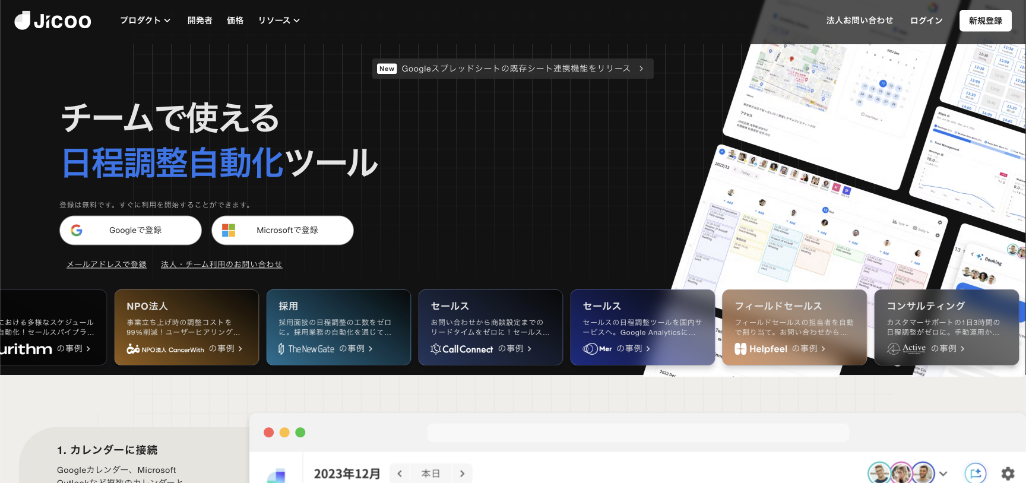Click メールアドレスで登録 link
1026x483 pixels.
coord(106,264)
